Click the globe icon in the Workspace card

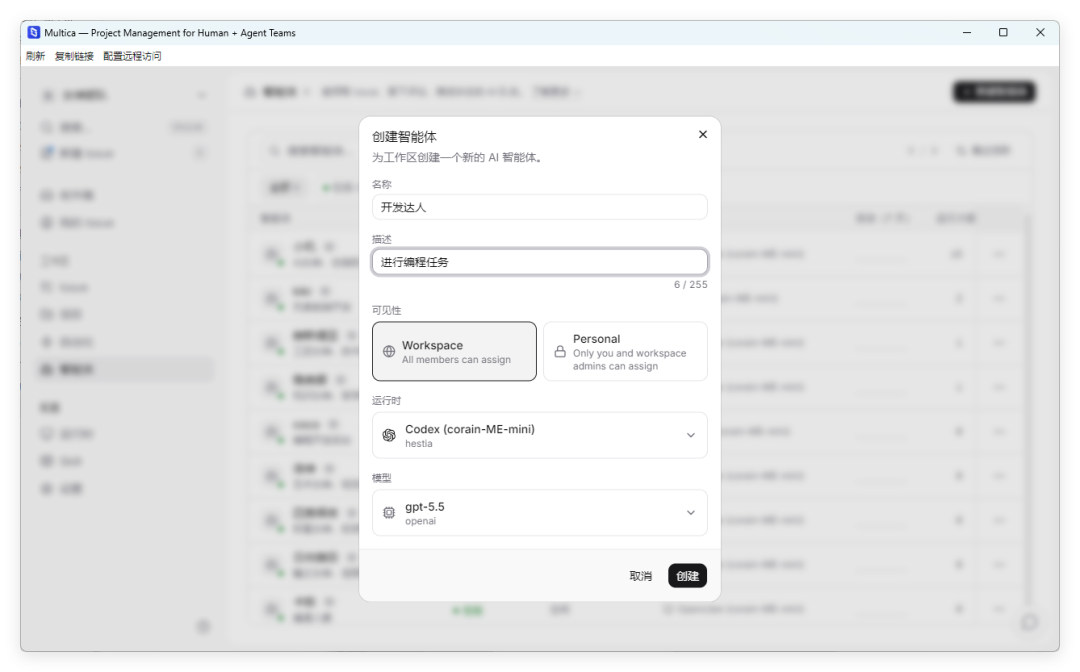(x=389, y=351)
